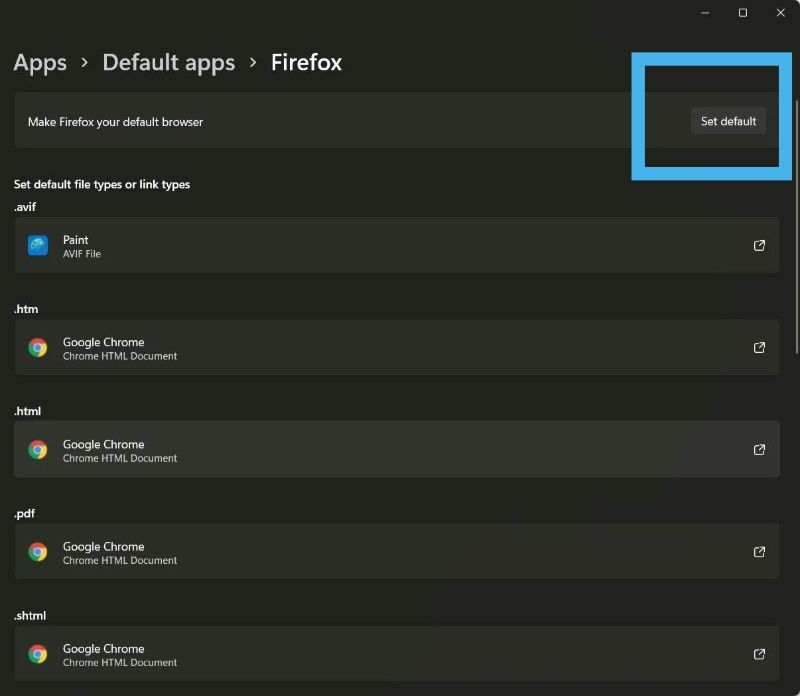
Task: Click 'Set default file types or link types' heading
Action: coord(102,184)
